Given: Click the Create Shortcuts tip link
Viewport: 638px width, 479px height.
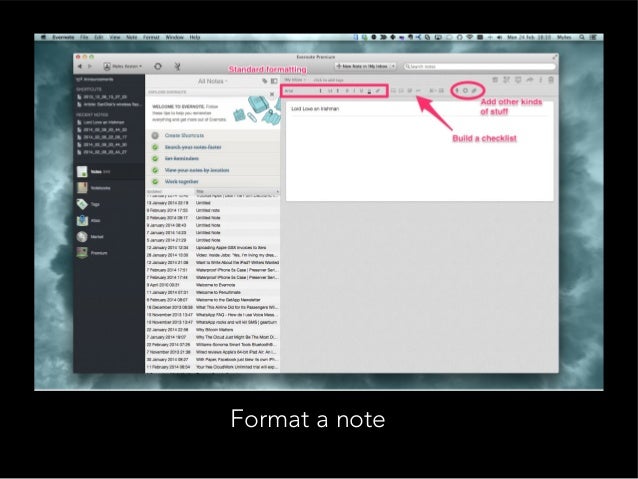Looking at the screenshot, I should click(184, 136).
